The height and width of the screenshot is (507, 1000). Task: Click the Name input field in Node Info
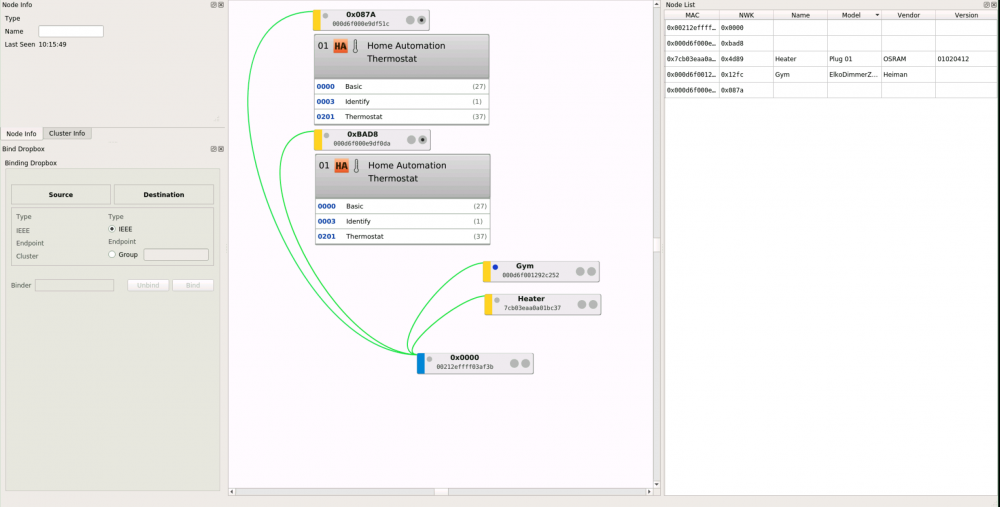[x=70, y=31]
